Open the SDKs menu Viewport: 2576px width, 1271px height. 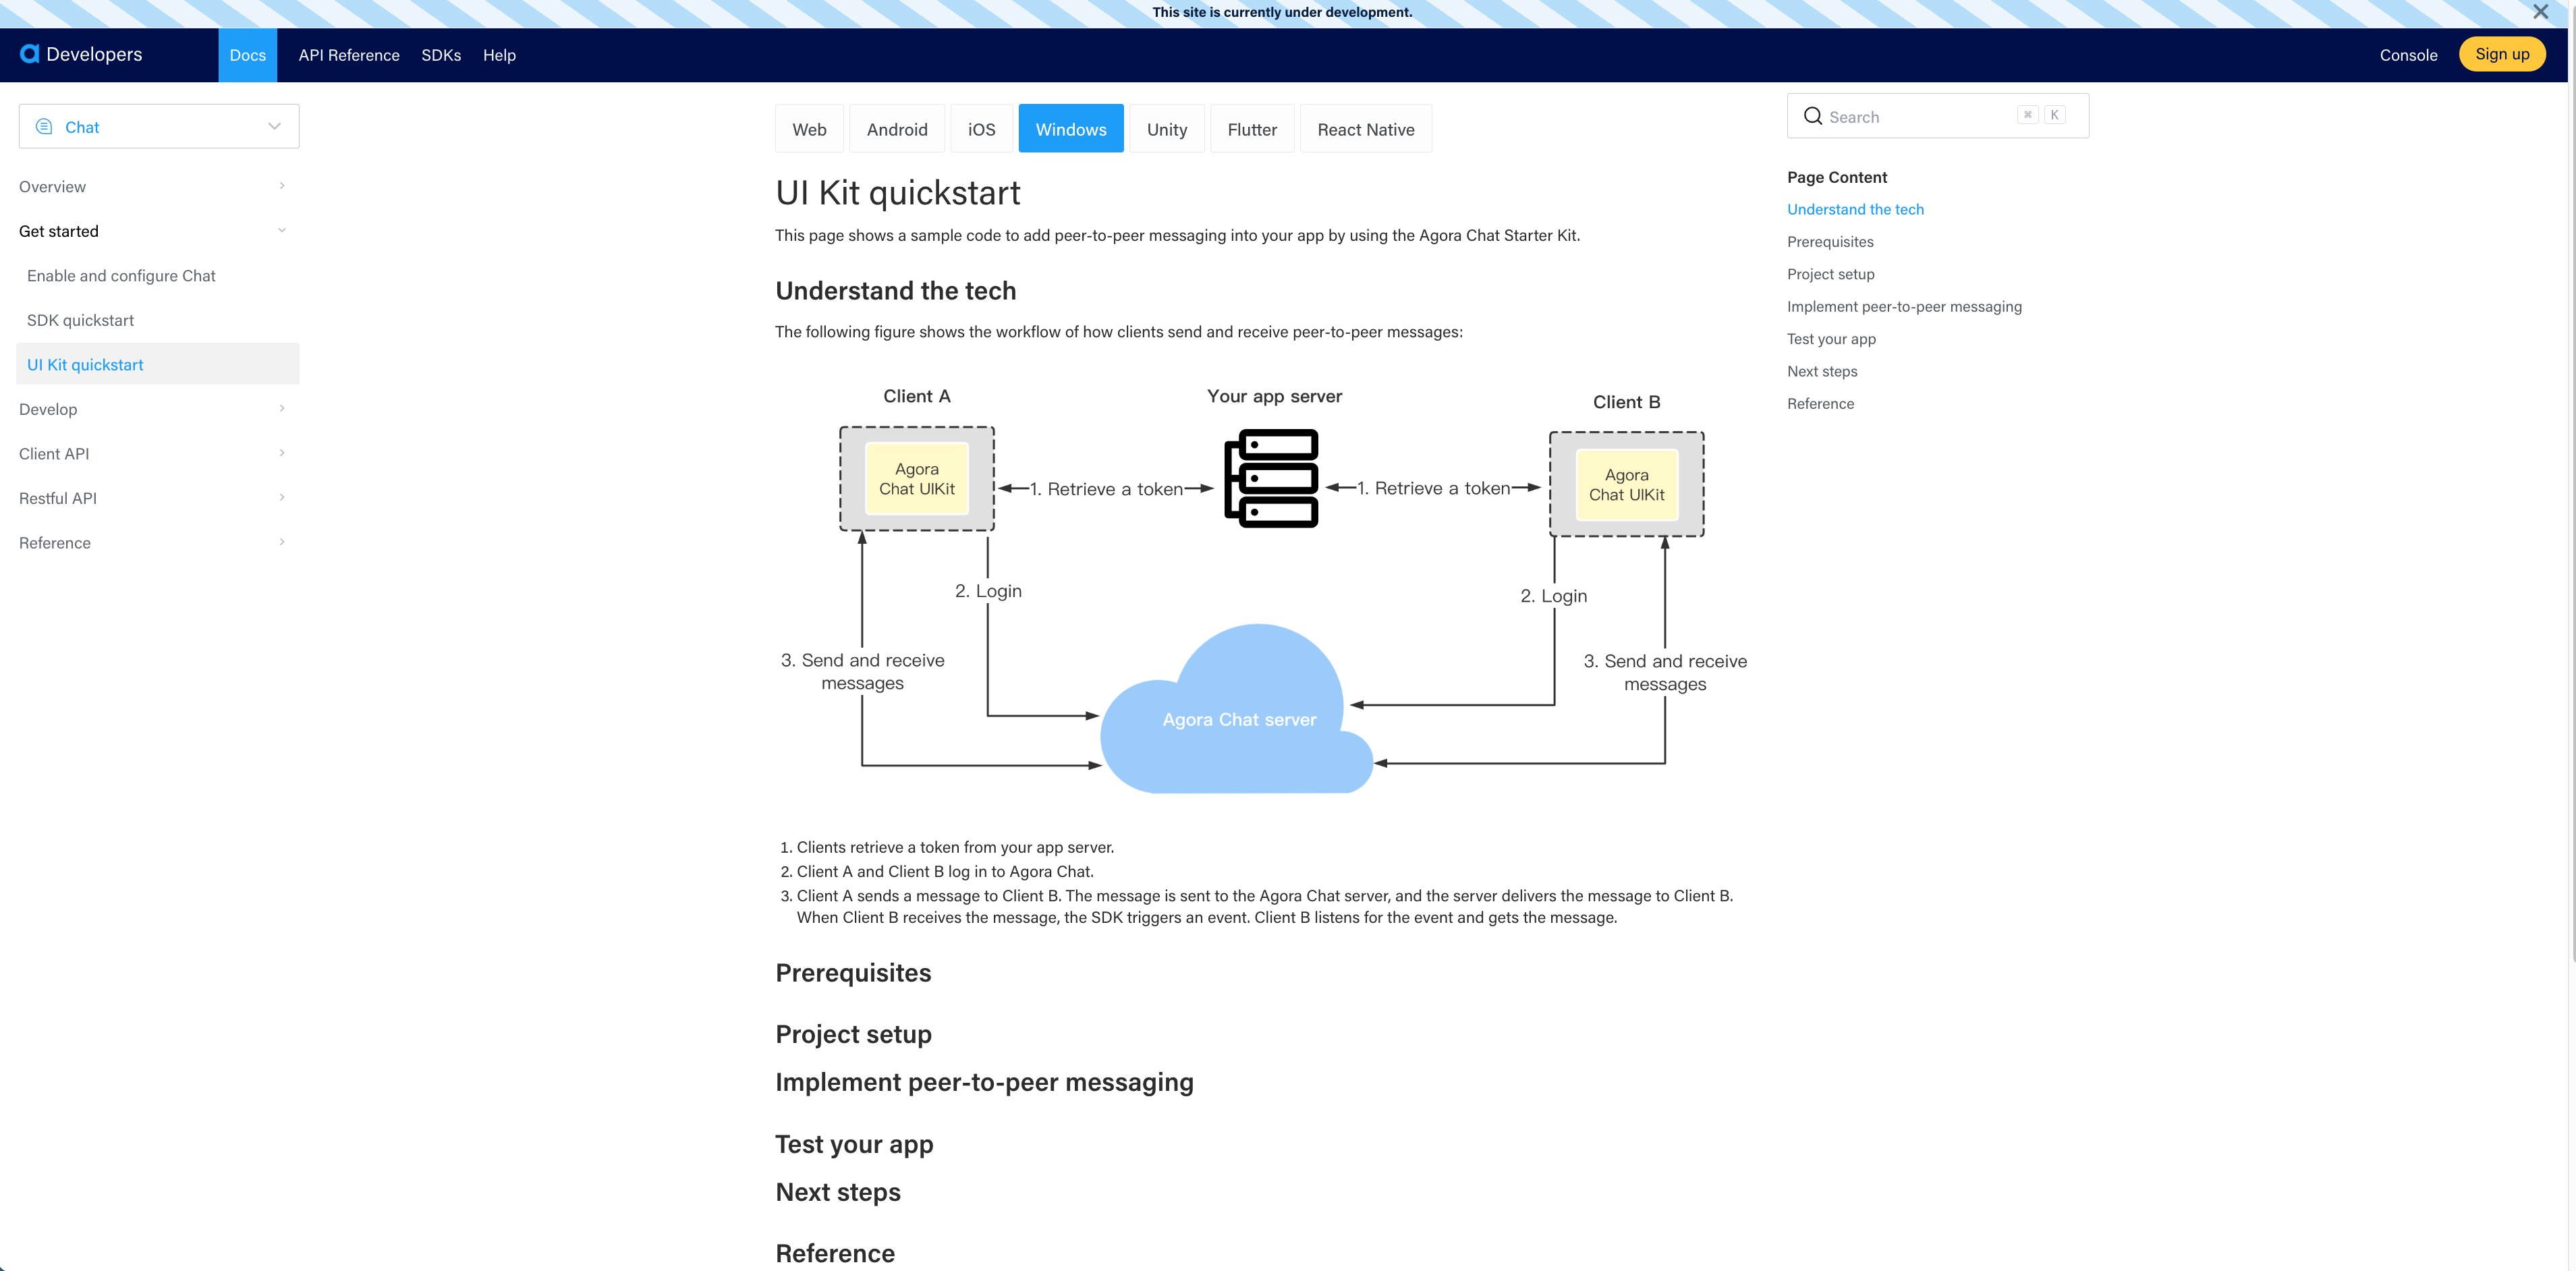(441, 55)
